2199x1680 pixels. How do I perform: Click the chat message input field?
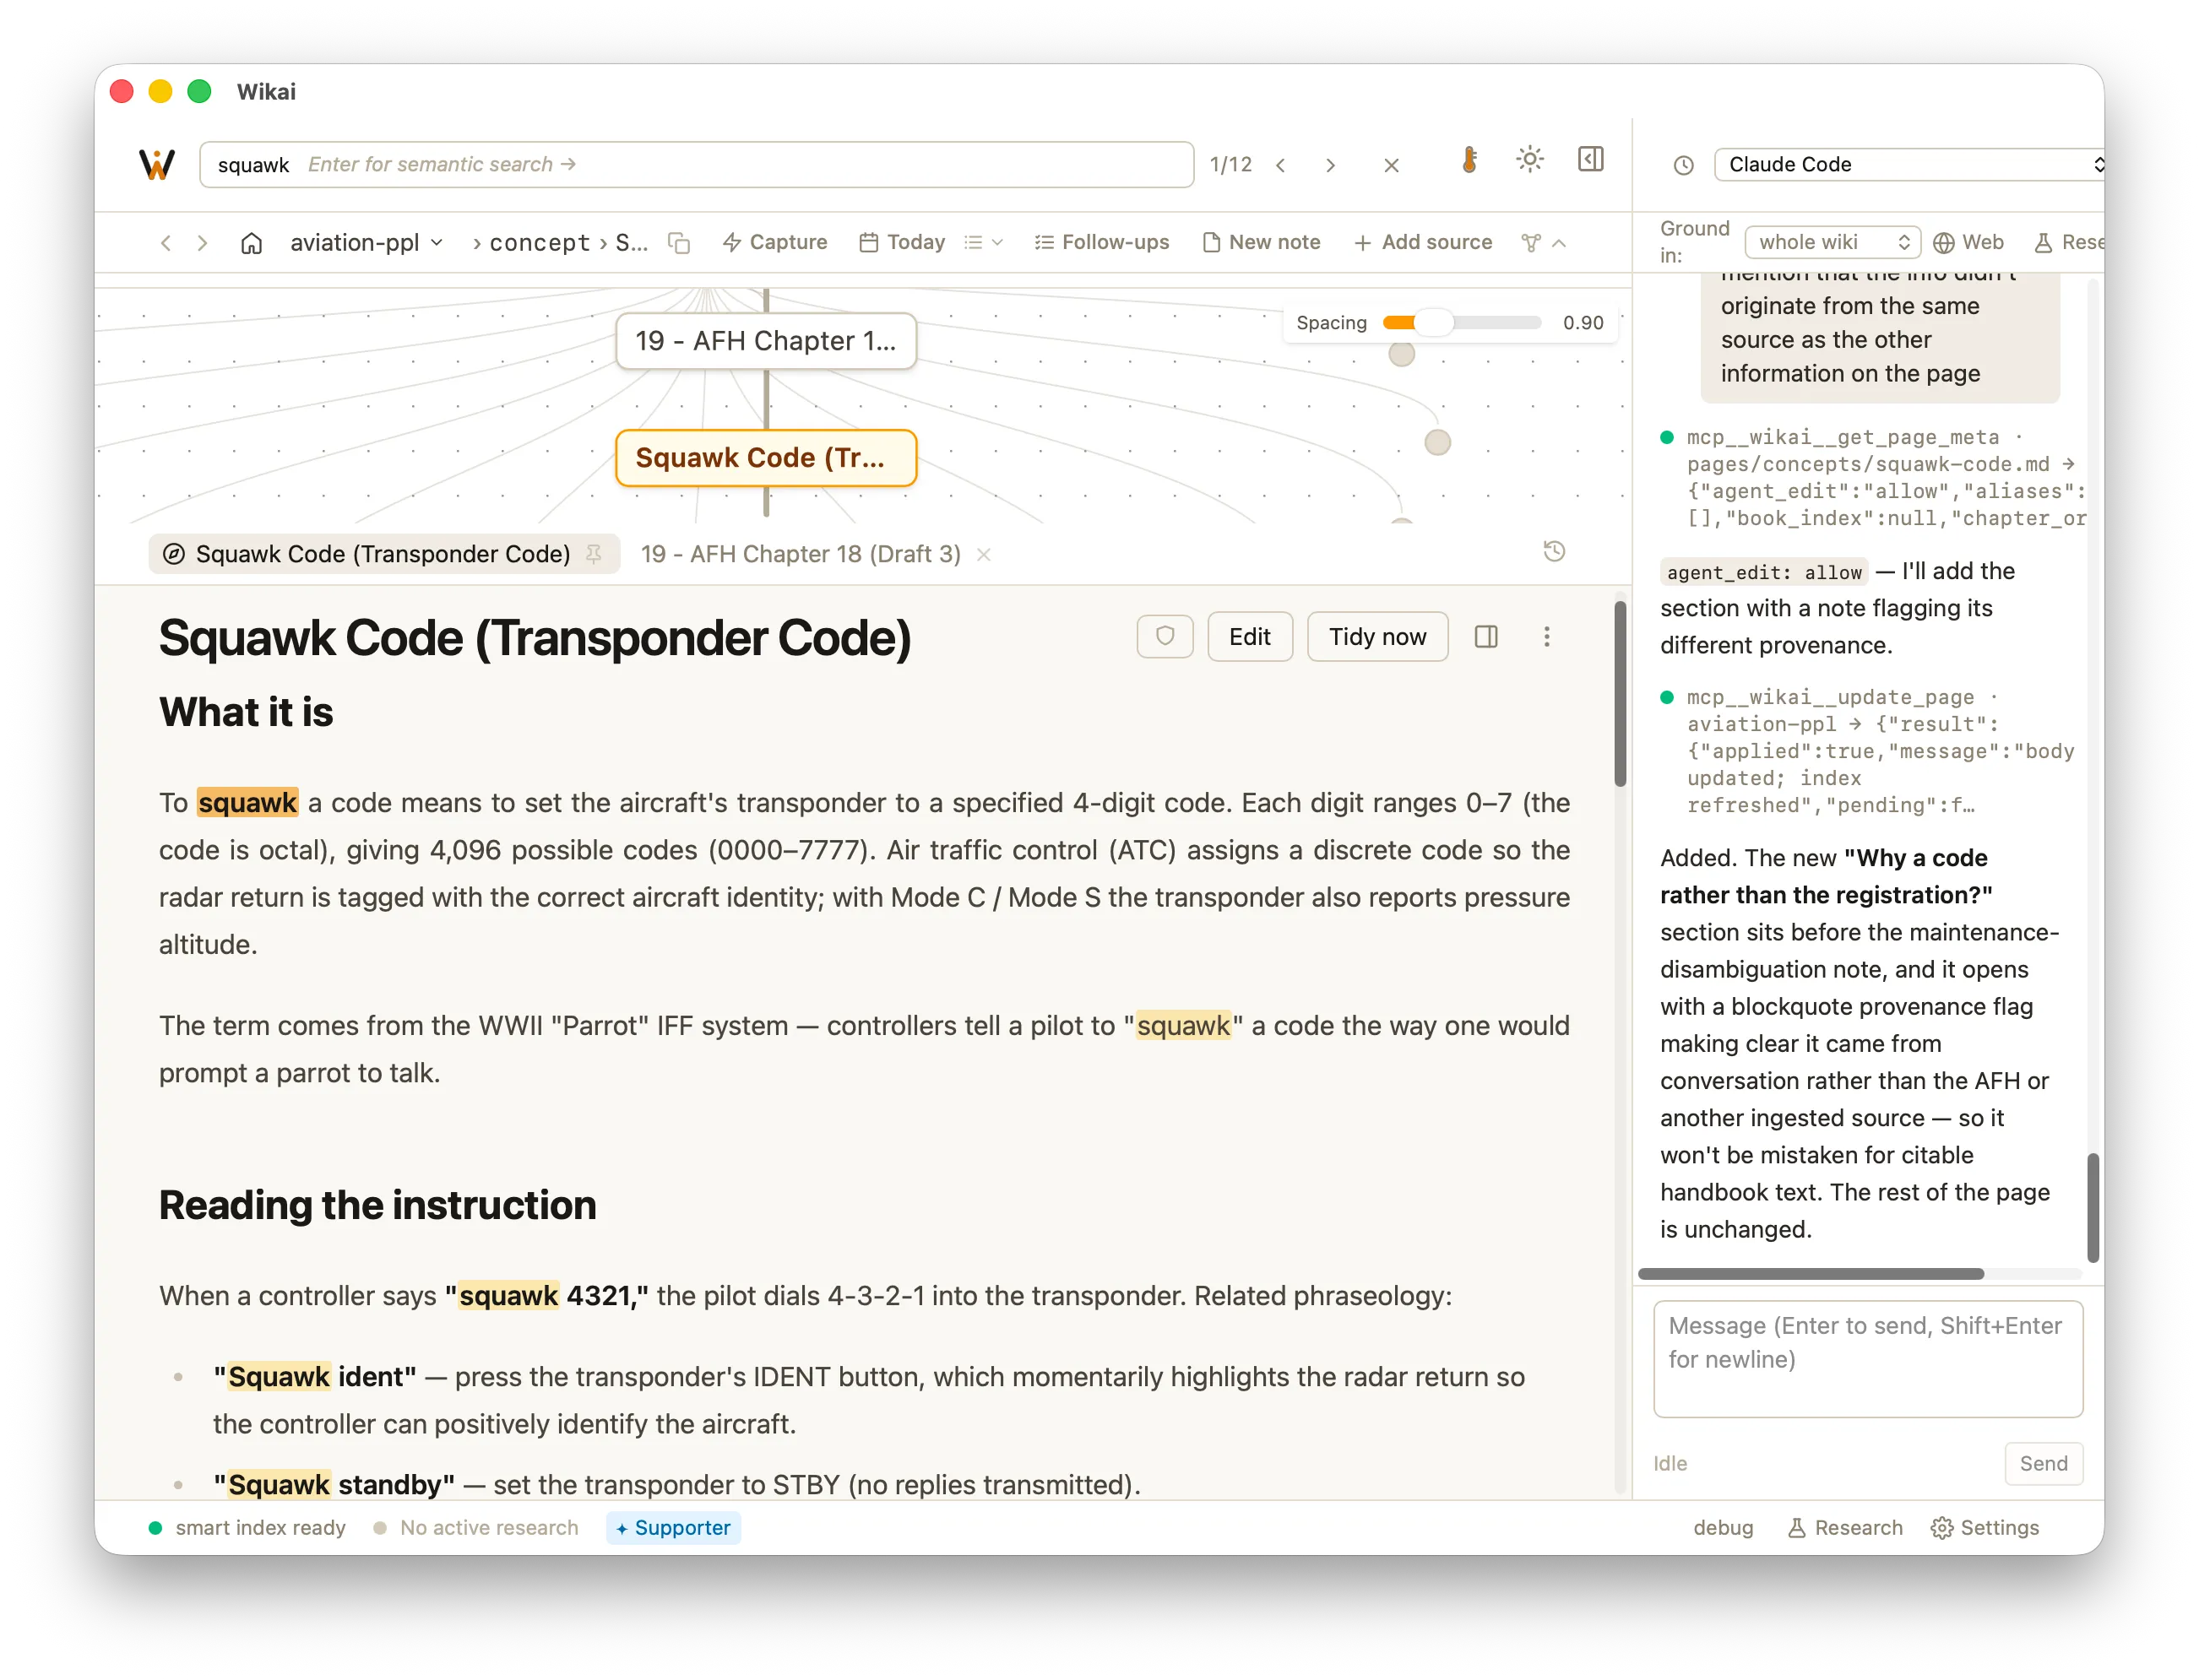click(1867, 1358)
